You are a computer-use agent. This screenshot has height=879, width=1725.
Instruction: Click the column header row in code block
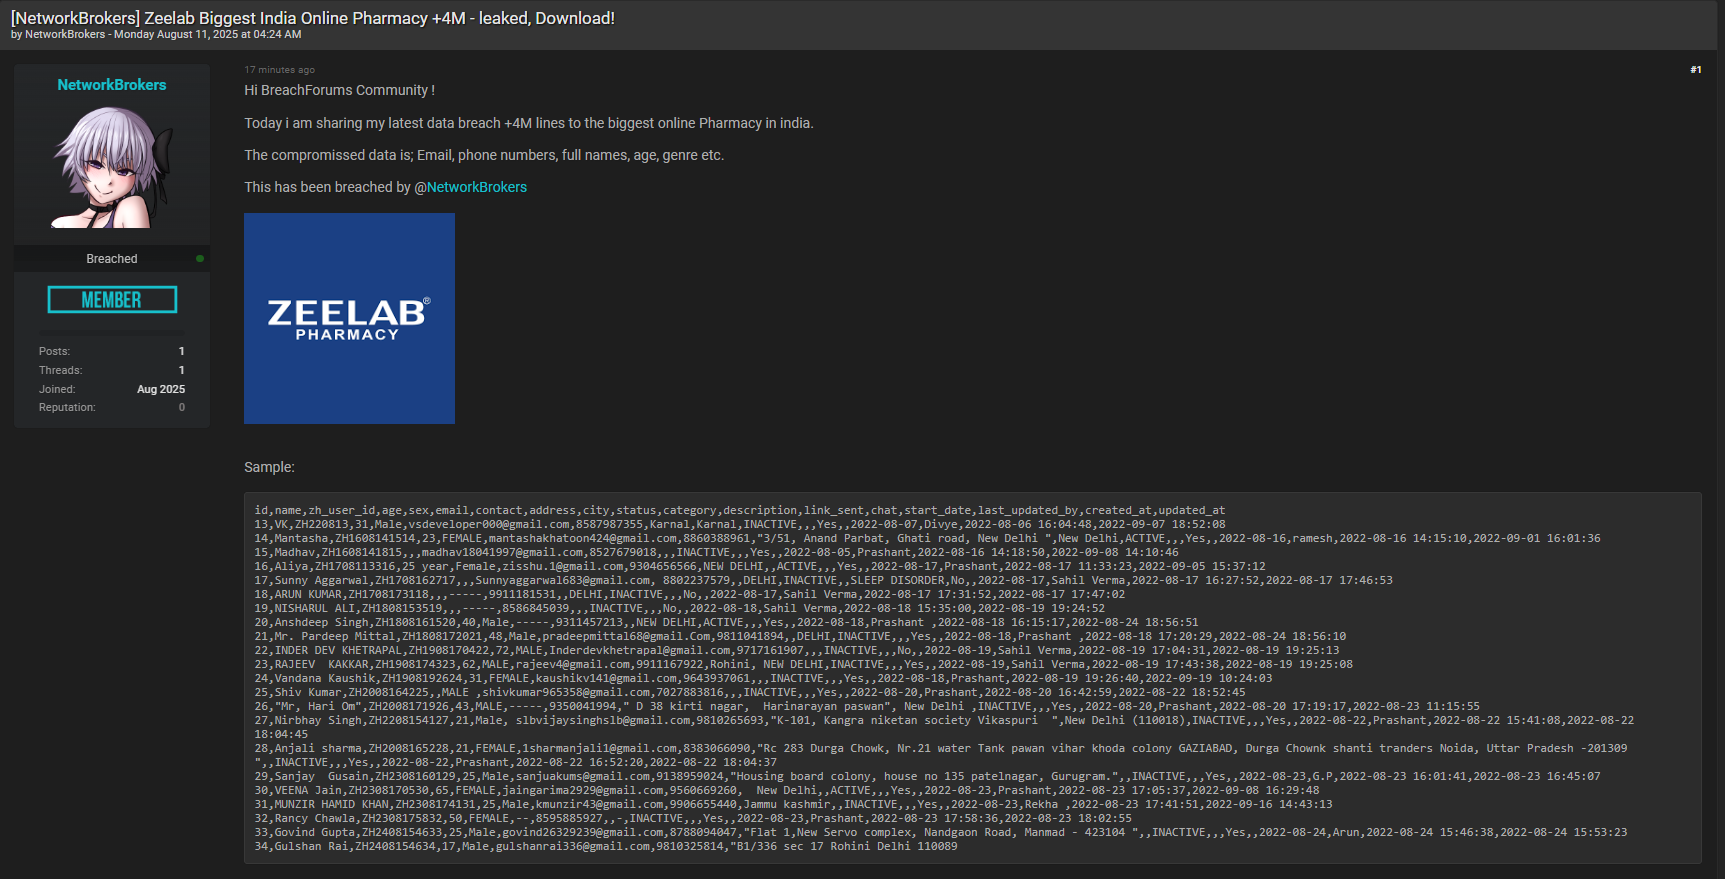coord(739,510)
